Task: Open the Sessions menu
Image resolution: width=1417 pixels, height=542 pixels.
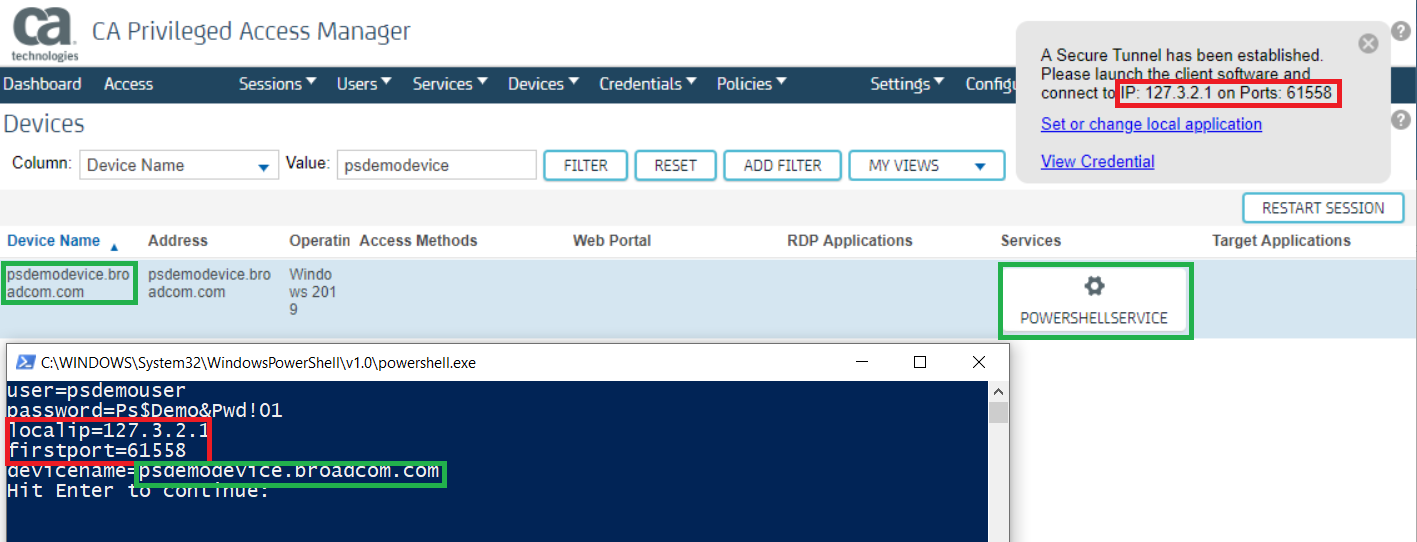Action: tap(277, 84)
